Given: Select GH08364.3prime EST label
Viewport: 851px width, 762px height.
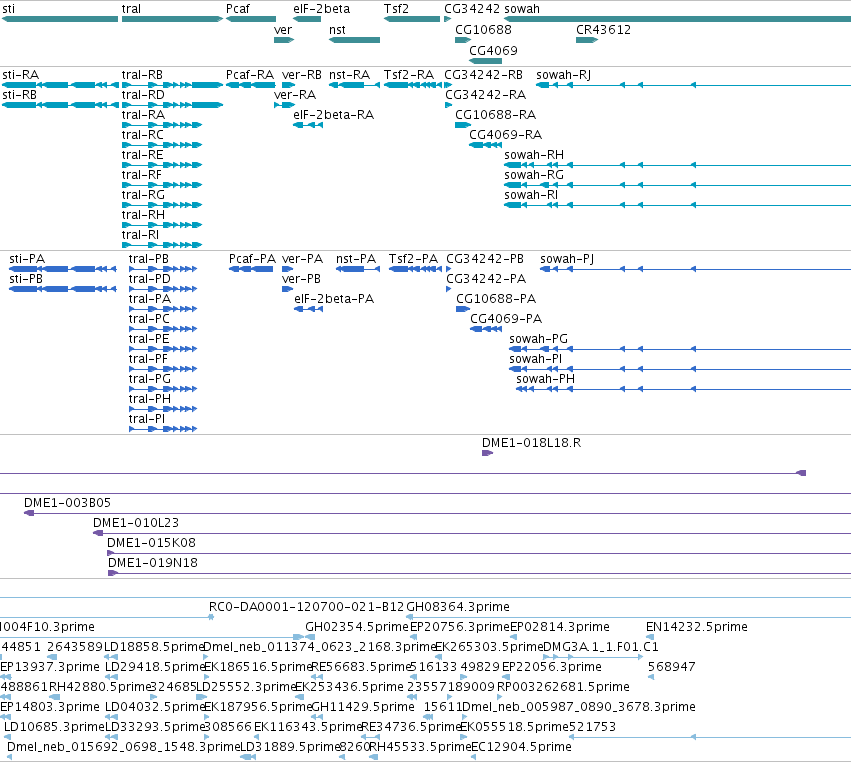Looking at the screenshot, I should pos(458,607).
